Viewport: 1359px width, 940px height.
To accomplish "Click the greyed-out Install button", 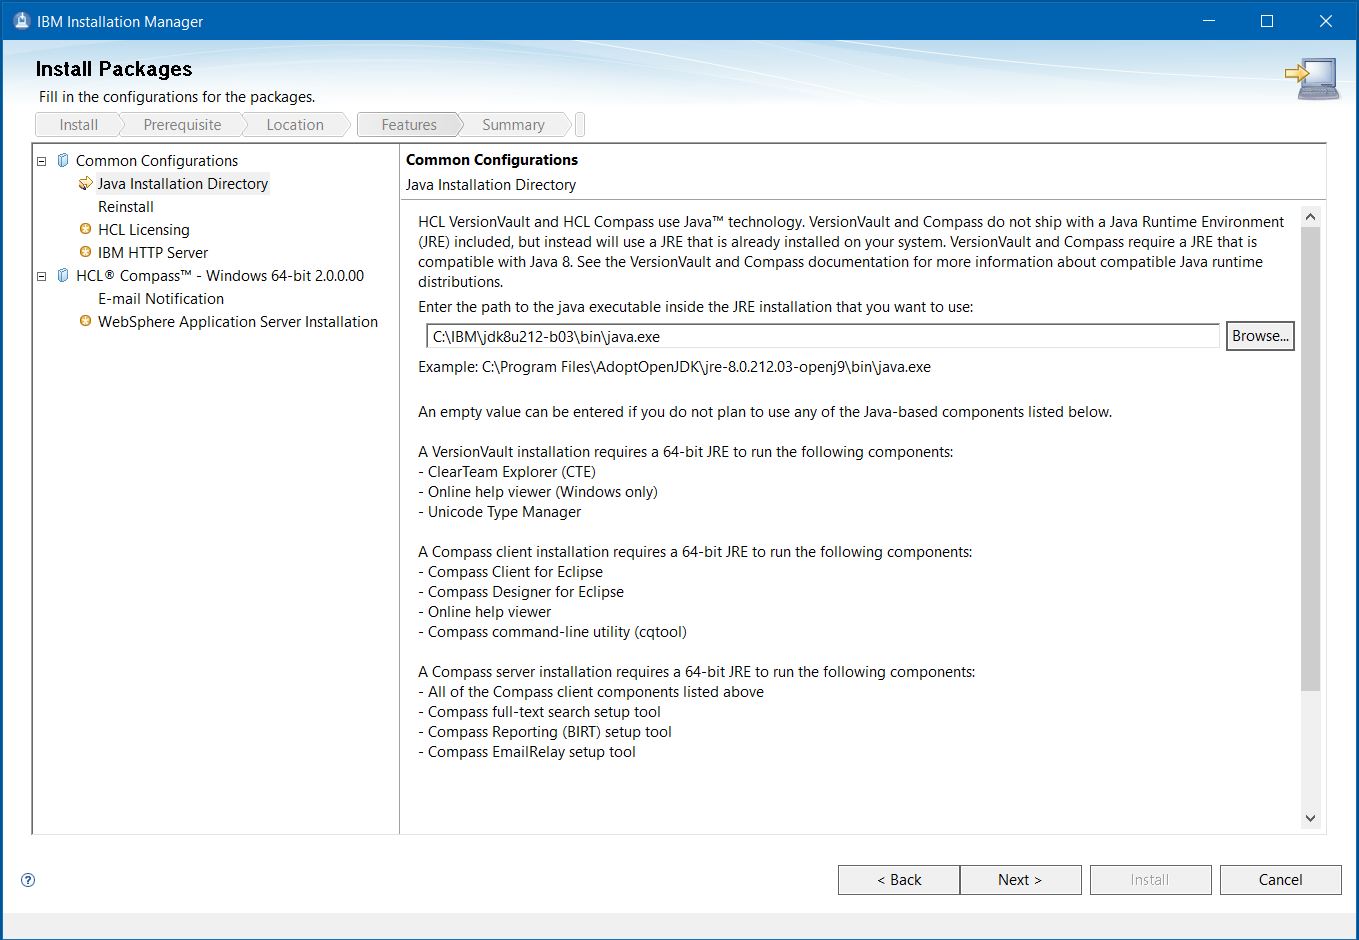I will (x=1150, y=880).
